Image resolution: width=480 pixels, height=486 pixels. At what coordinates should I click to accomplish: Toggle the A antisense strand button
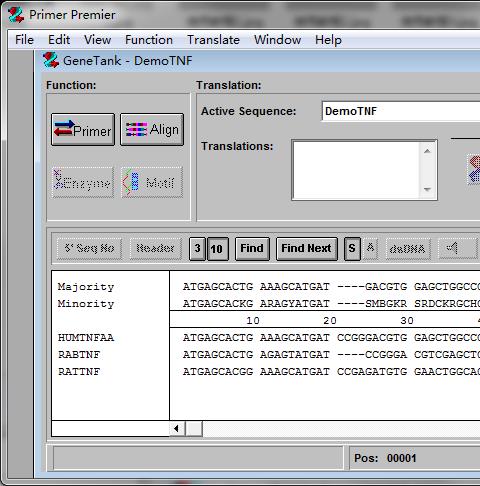point(370,248)
